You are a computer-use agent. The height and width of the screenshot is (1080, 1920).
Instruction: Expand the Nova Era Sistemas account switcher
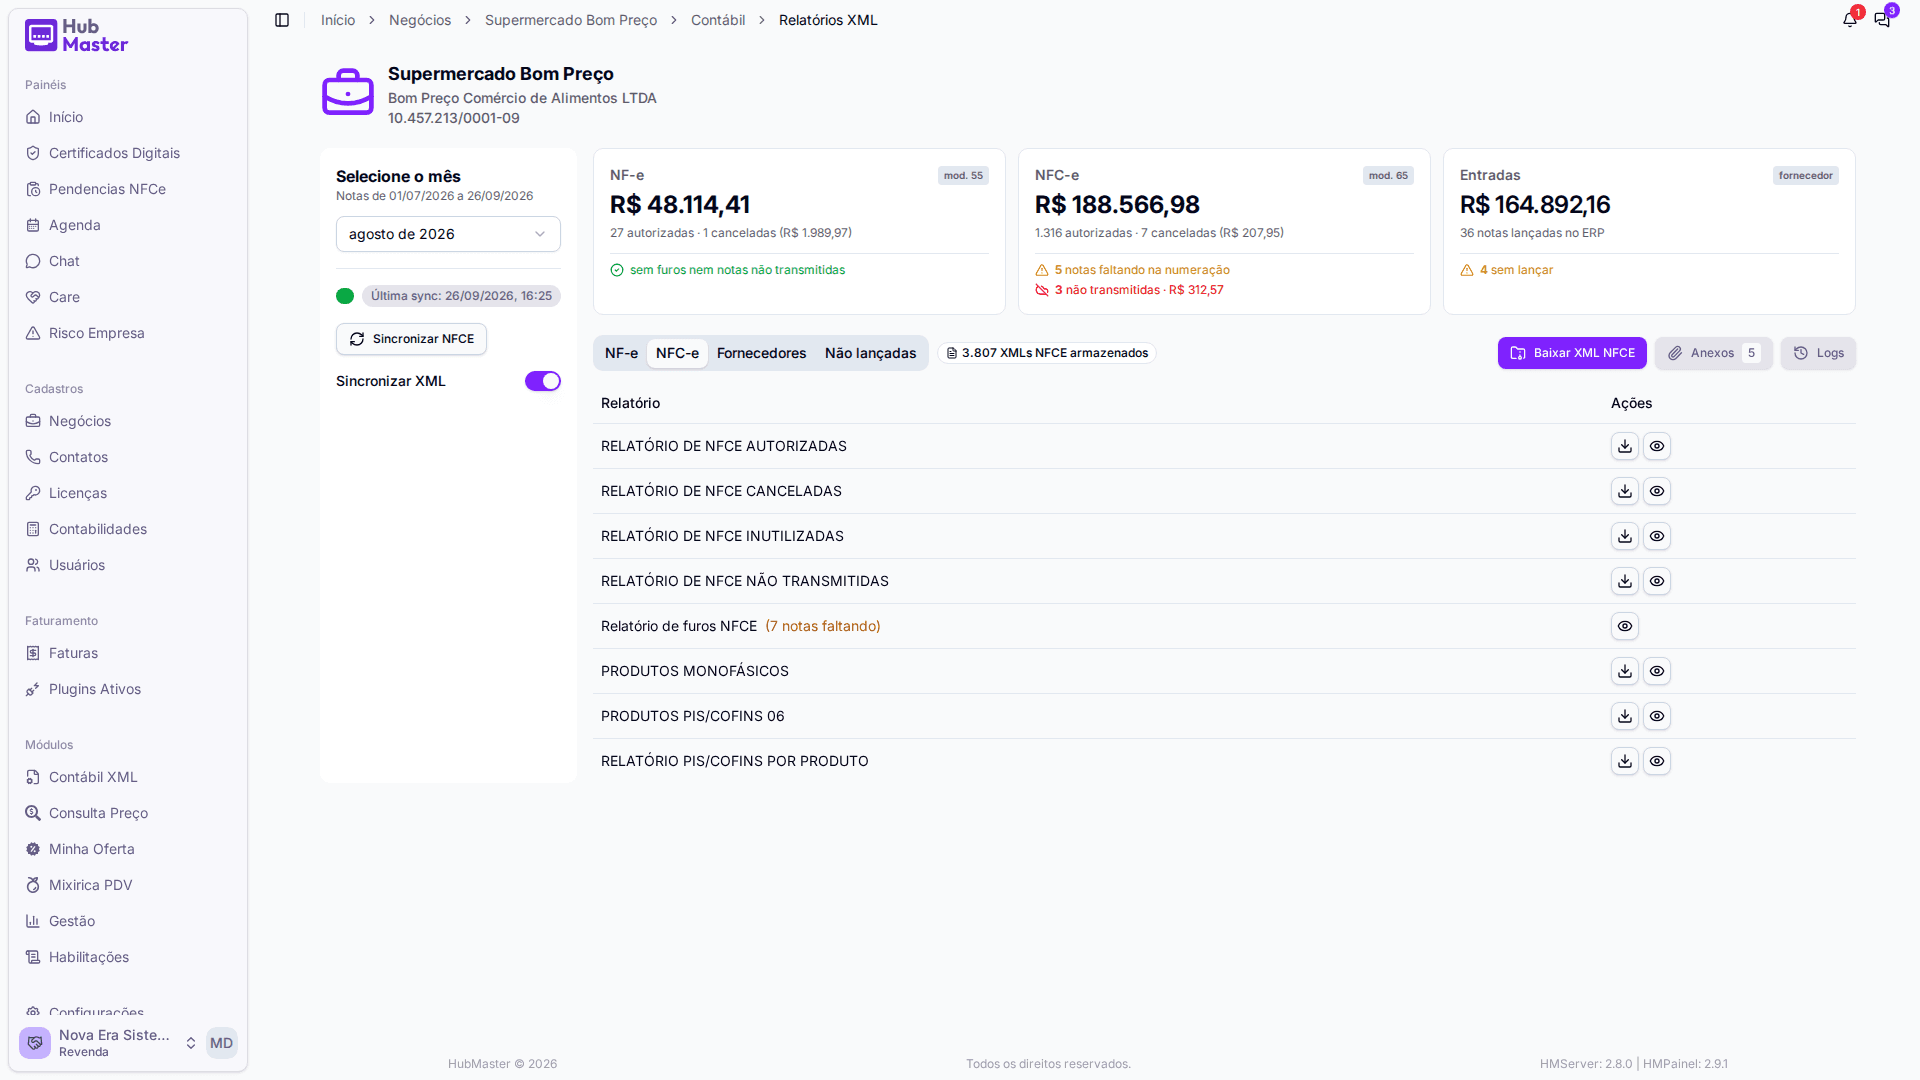click(110, 1043)
